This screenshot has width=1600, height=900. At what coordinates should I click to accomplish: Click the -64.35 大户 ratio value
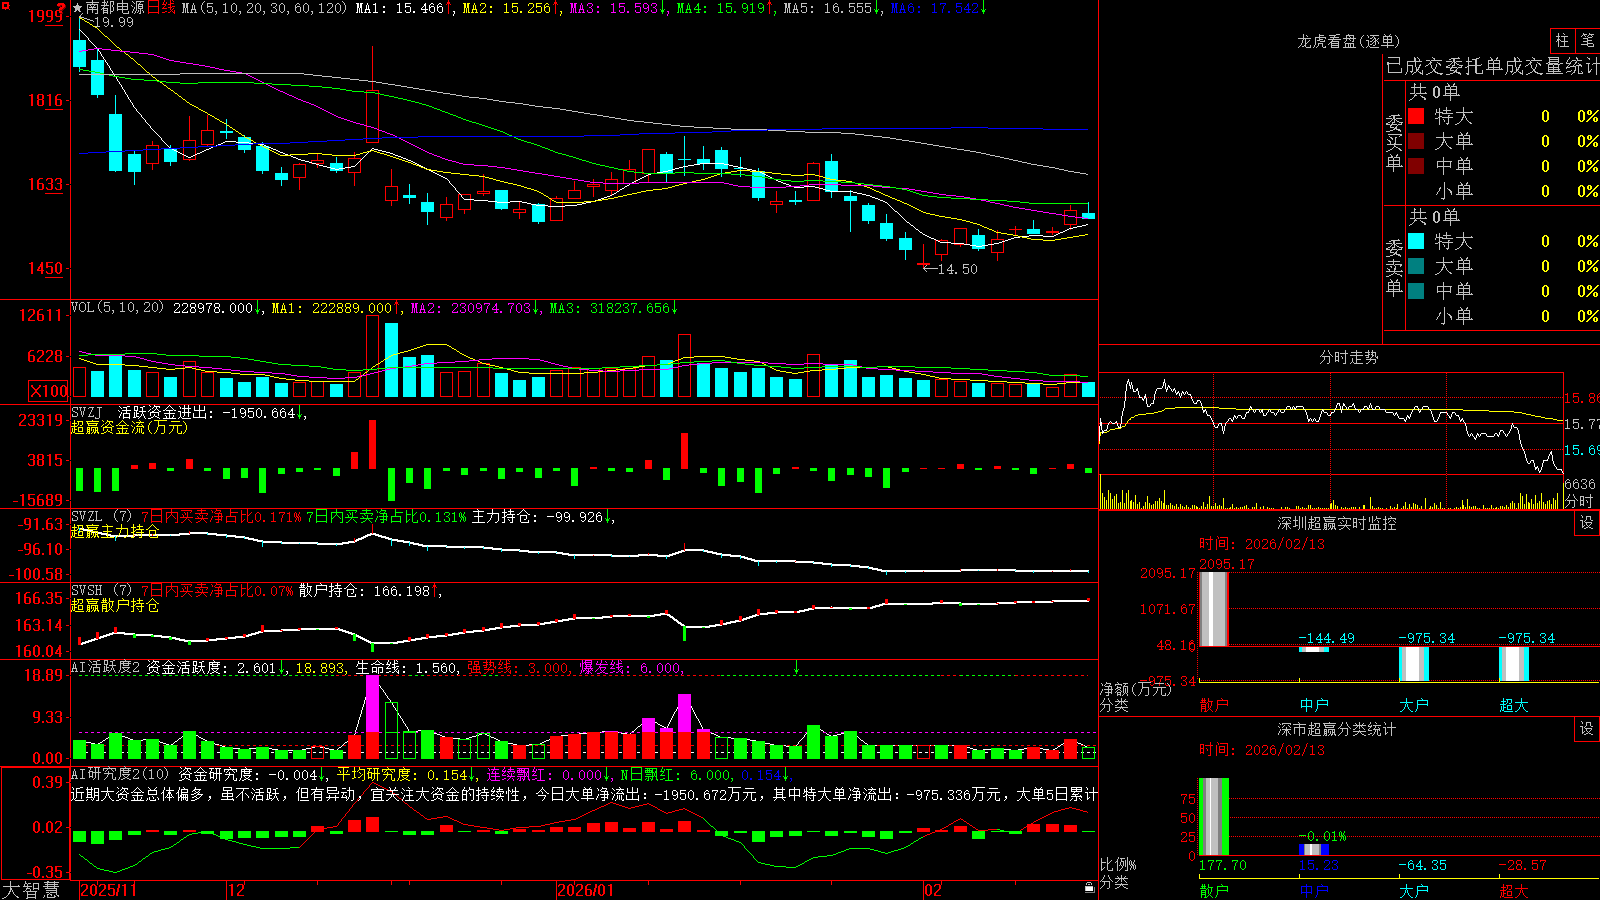click(x=1422, y=865)
